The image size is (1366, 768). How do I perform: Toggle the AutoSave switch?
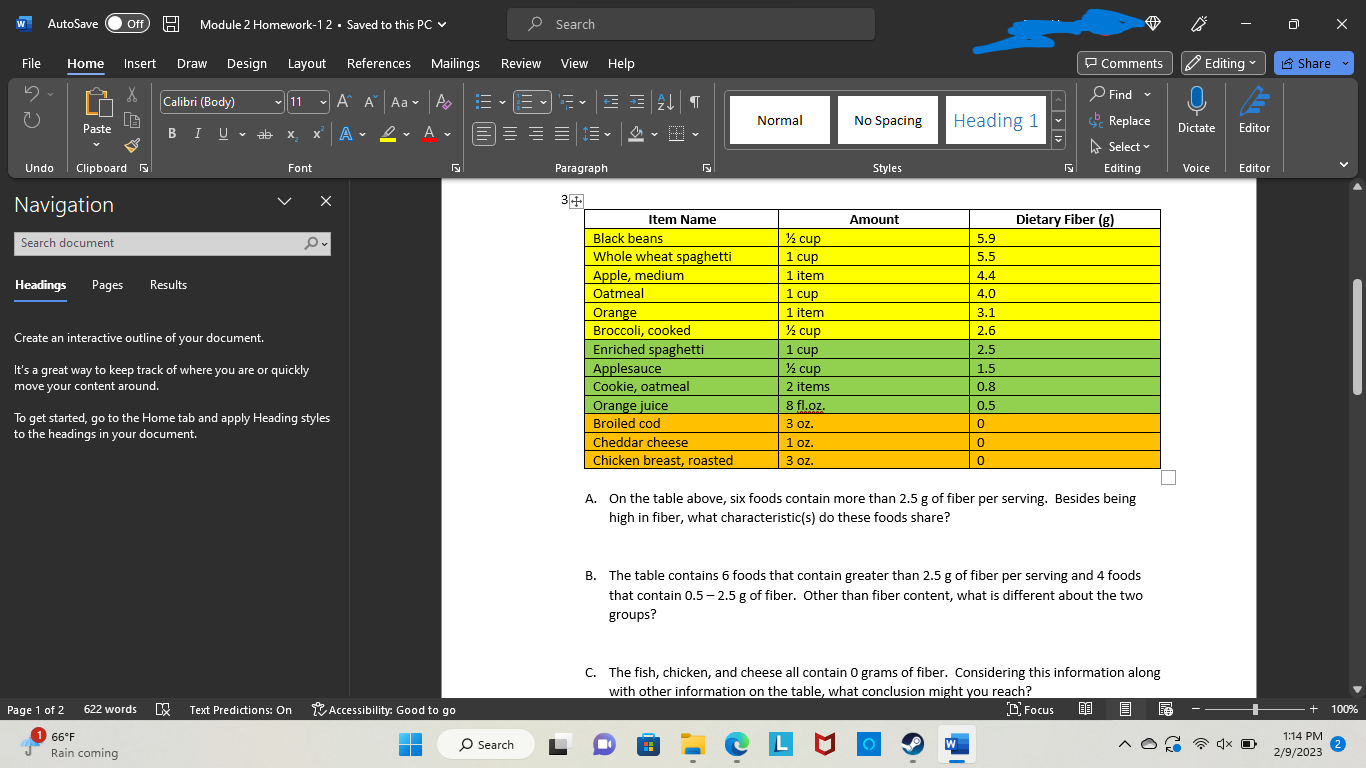127,24
